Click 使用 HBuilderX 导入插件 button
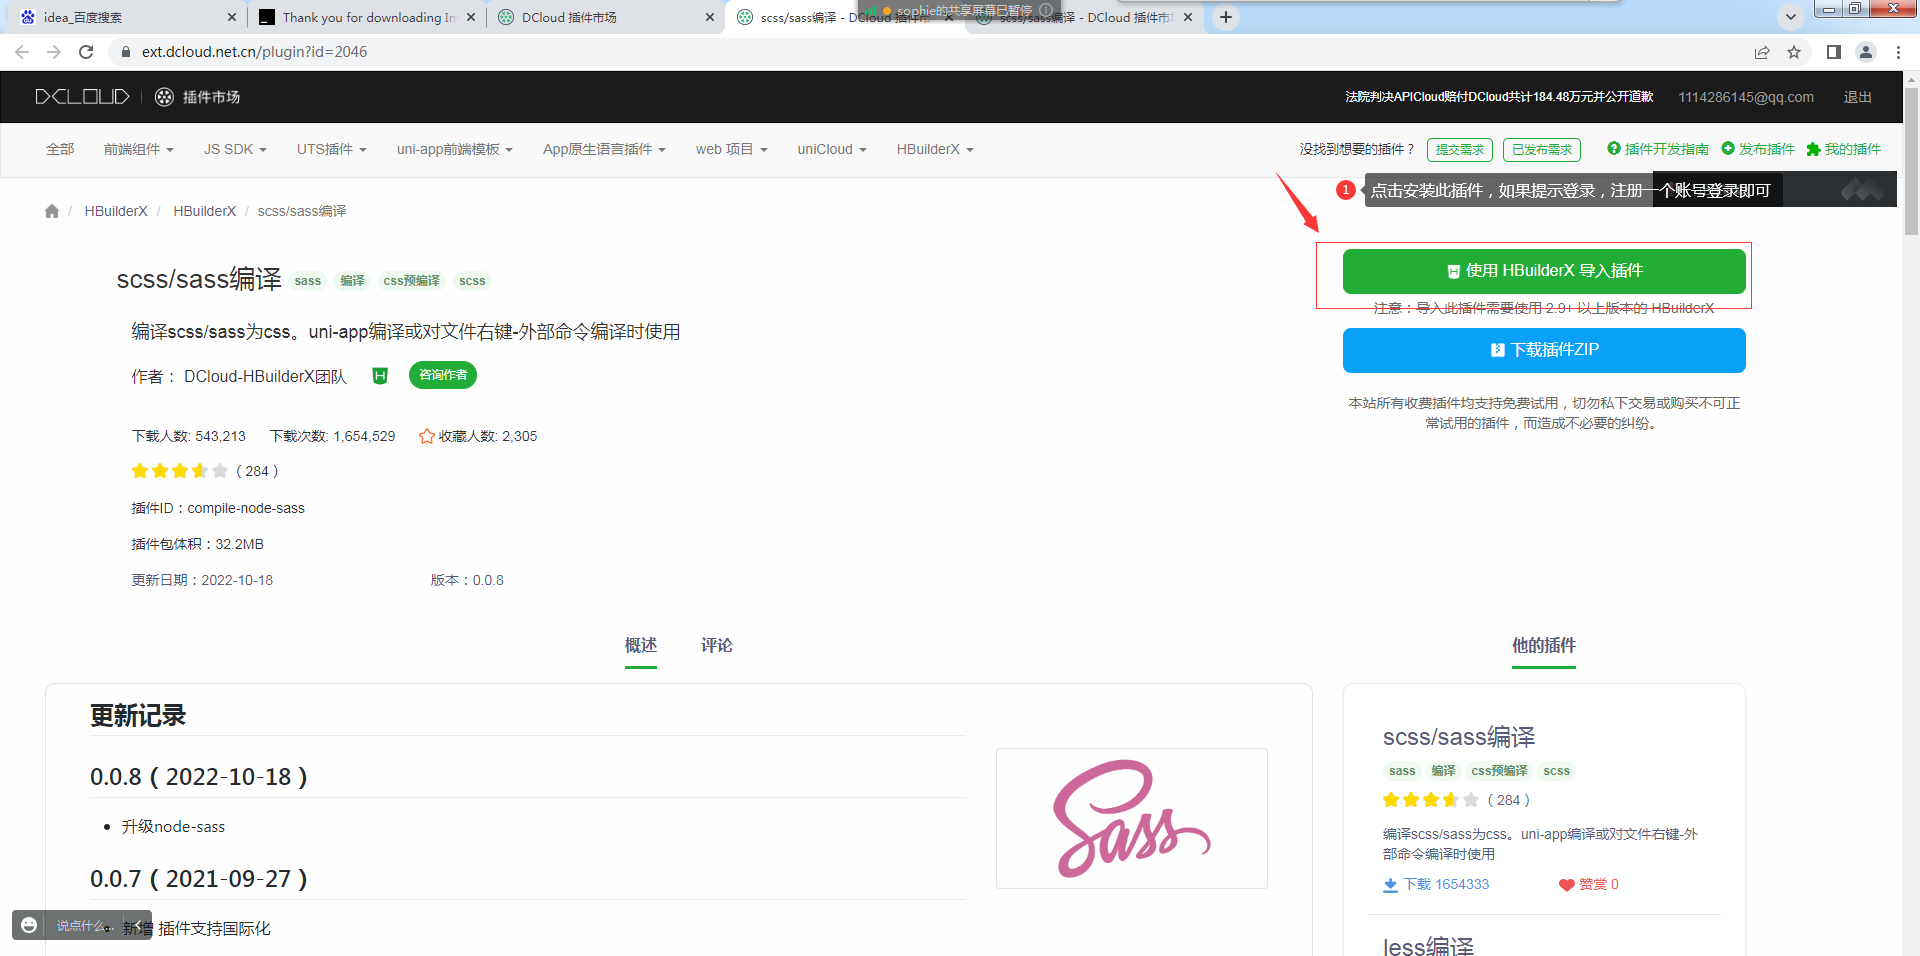This screenshot has height=956, width=1920. pos(1544,271)
